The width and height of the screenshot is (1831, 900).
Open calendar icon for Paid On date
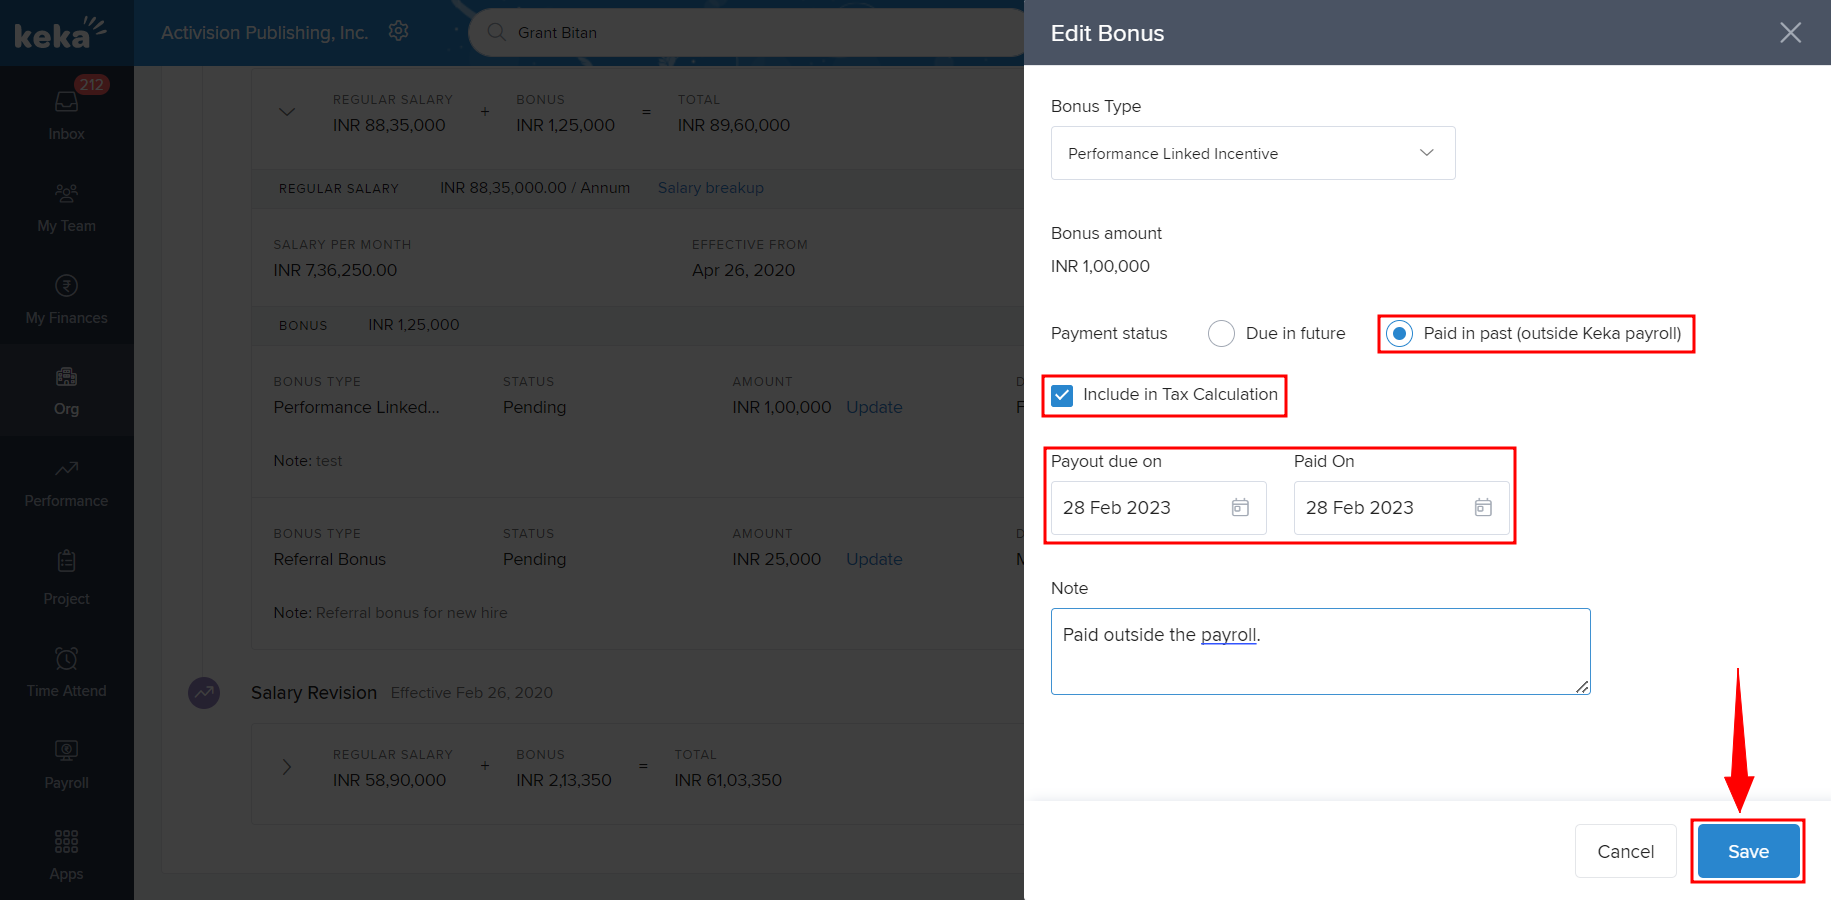(1483, 508)
